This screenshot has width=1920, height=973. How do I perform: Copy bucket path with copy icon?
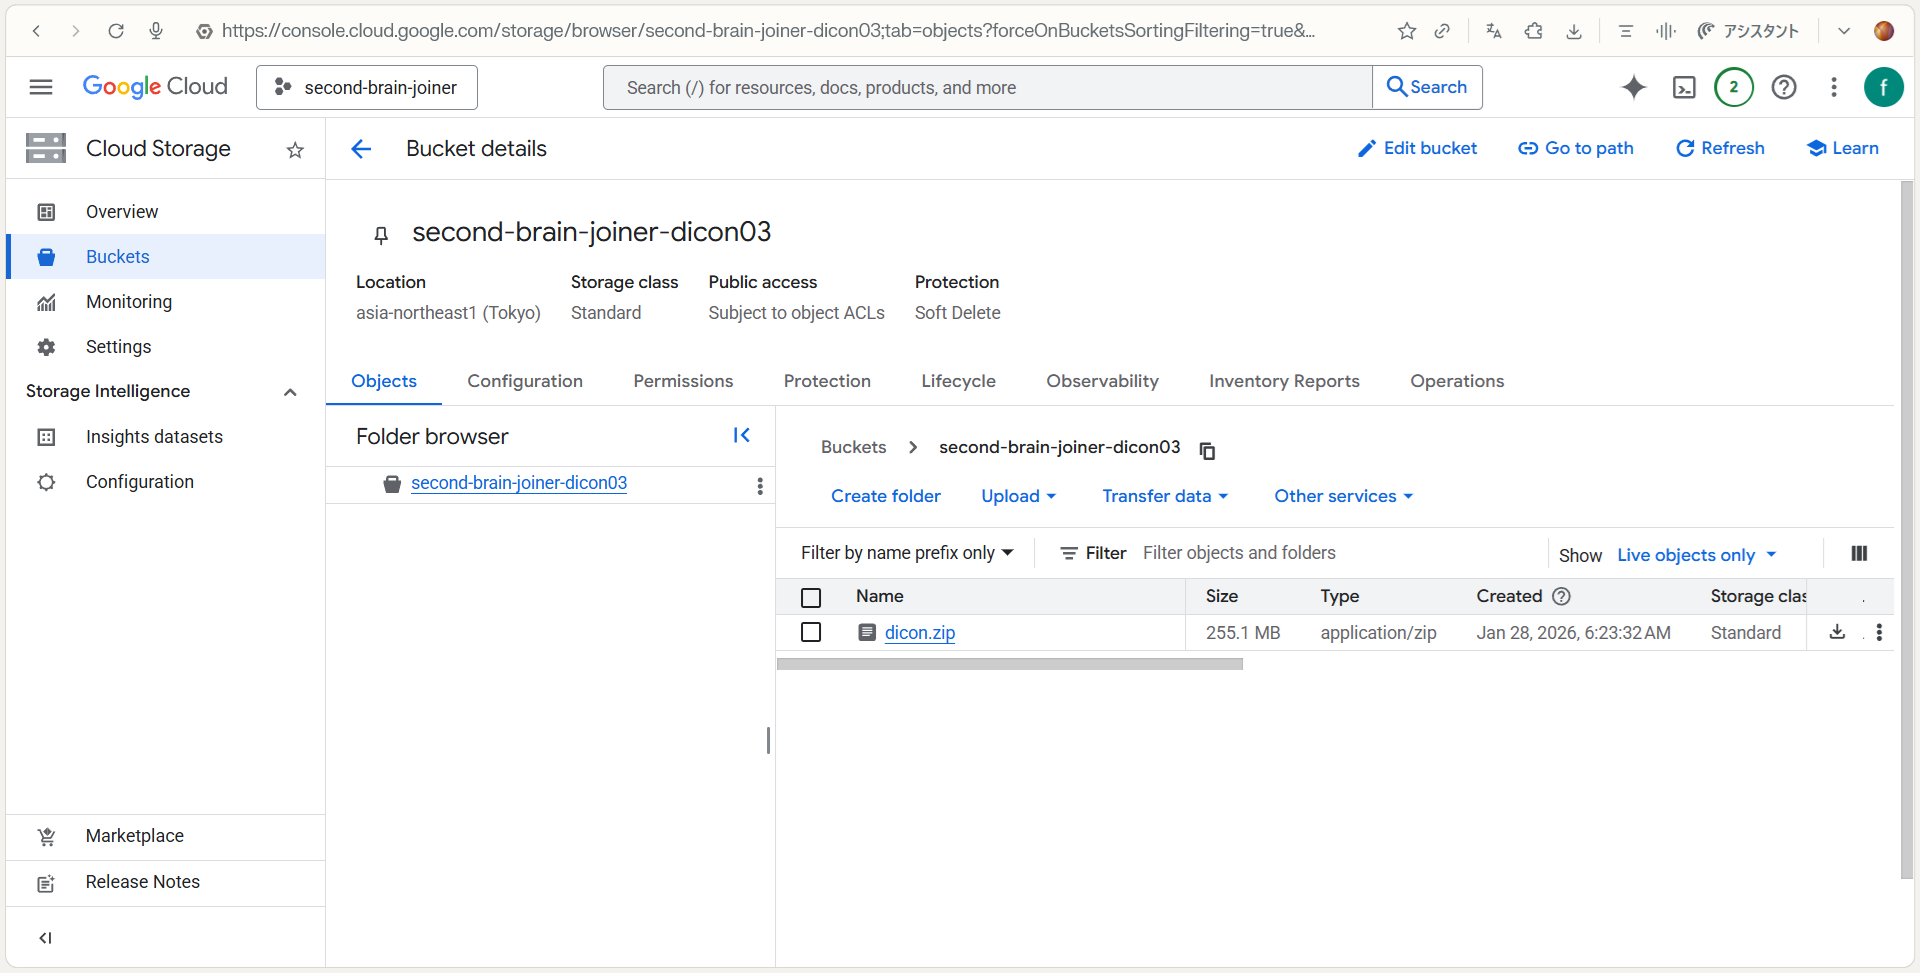(1207, 451)
